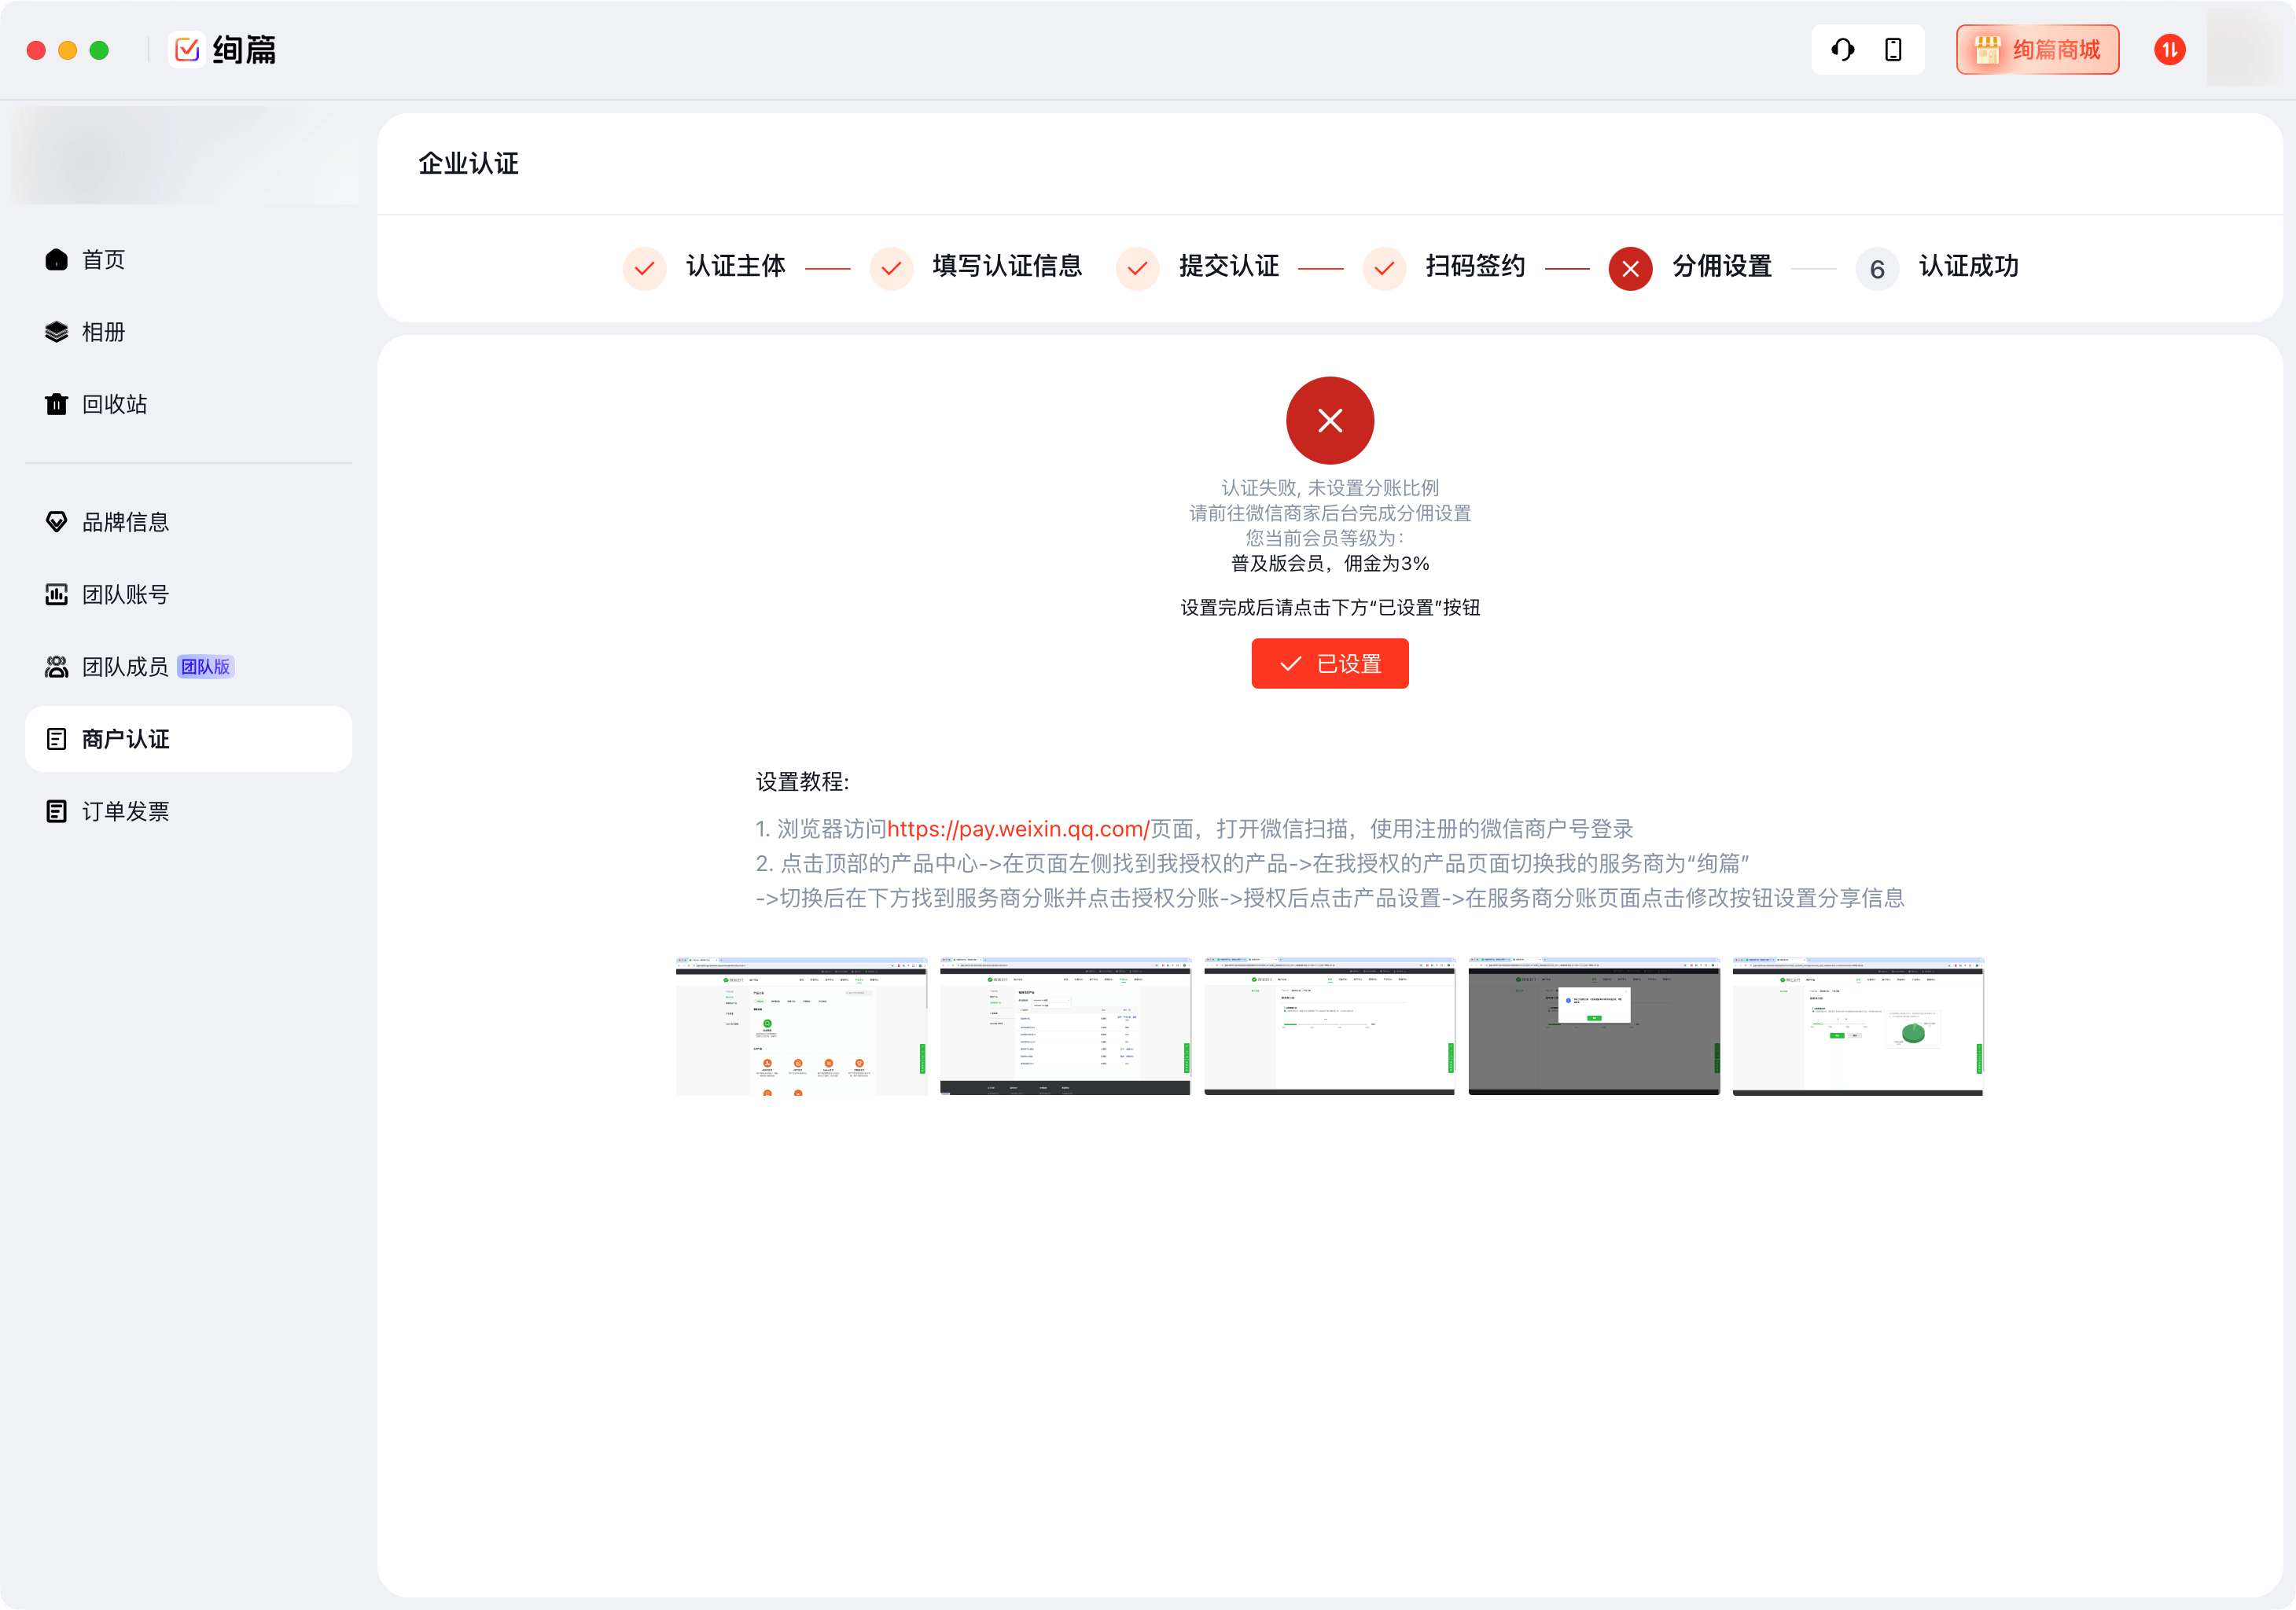Screen dimensions: 2296x1610
Task: Go to 首页 in sidebar
Action: click(103, 260)
